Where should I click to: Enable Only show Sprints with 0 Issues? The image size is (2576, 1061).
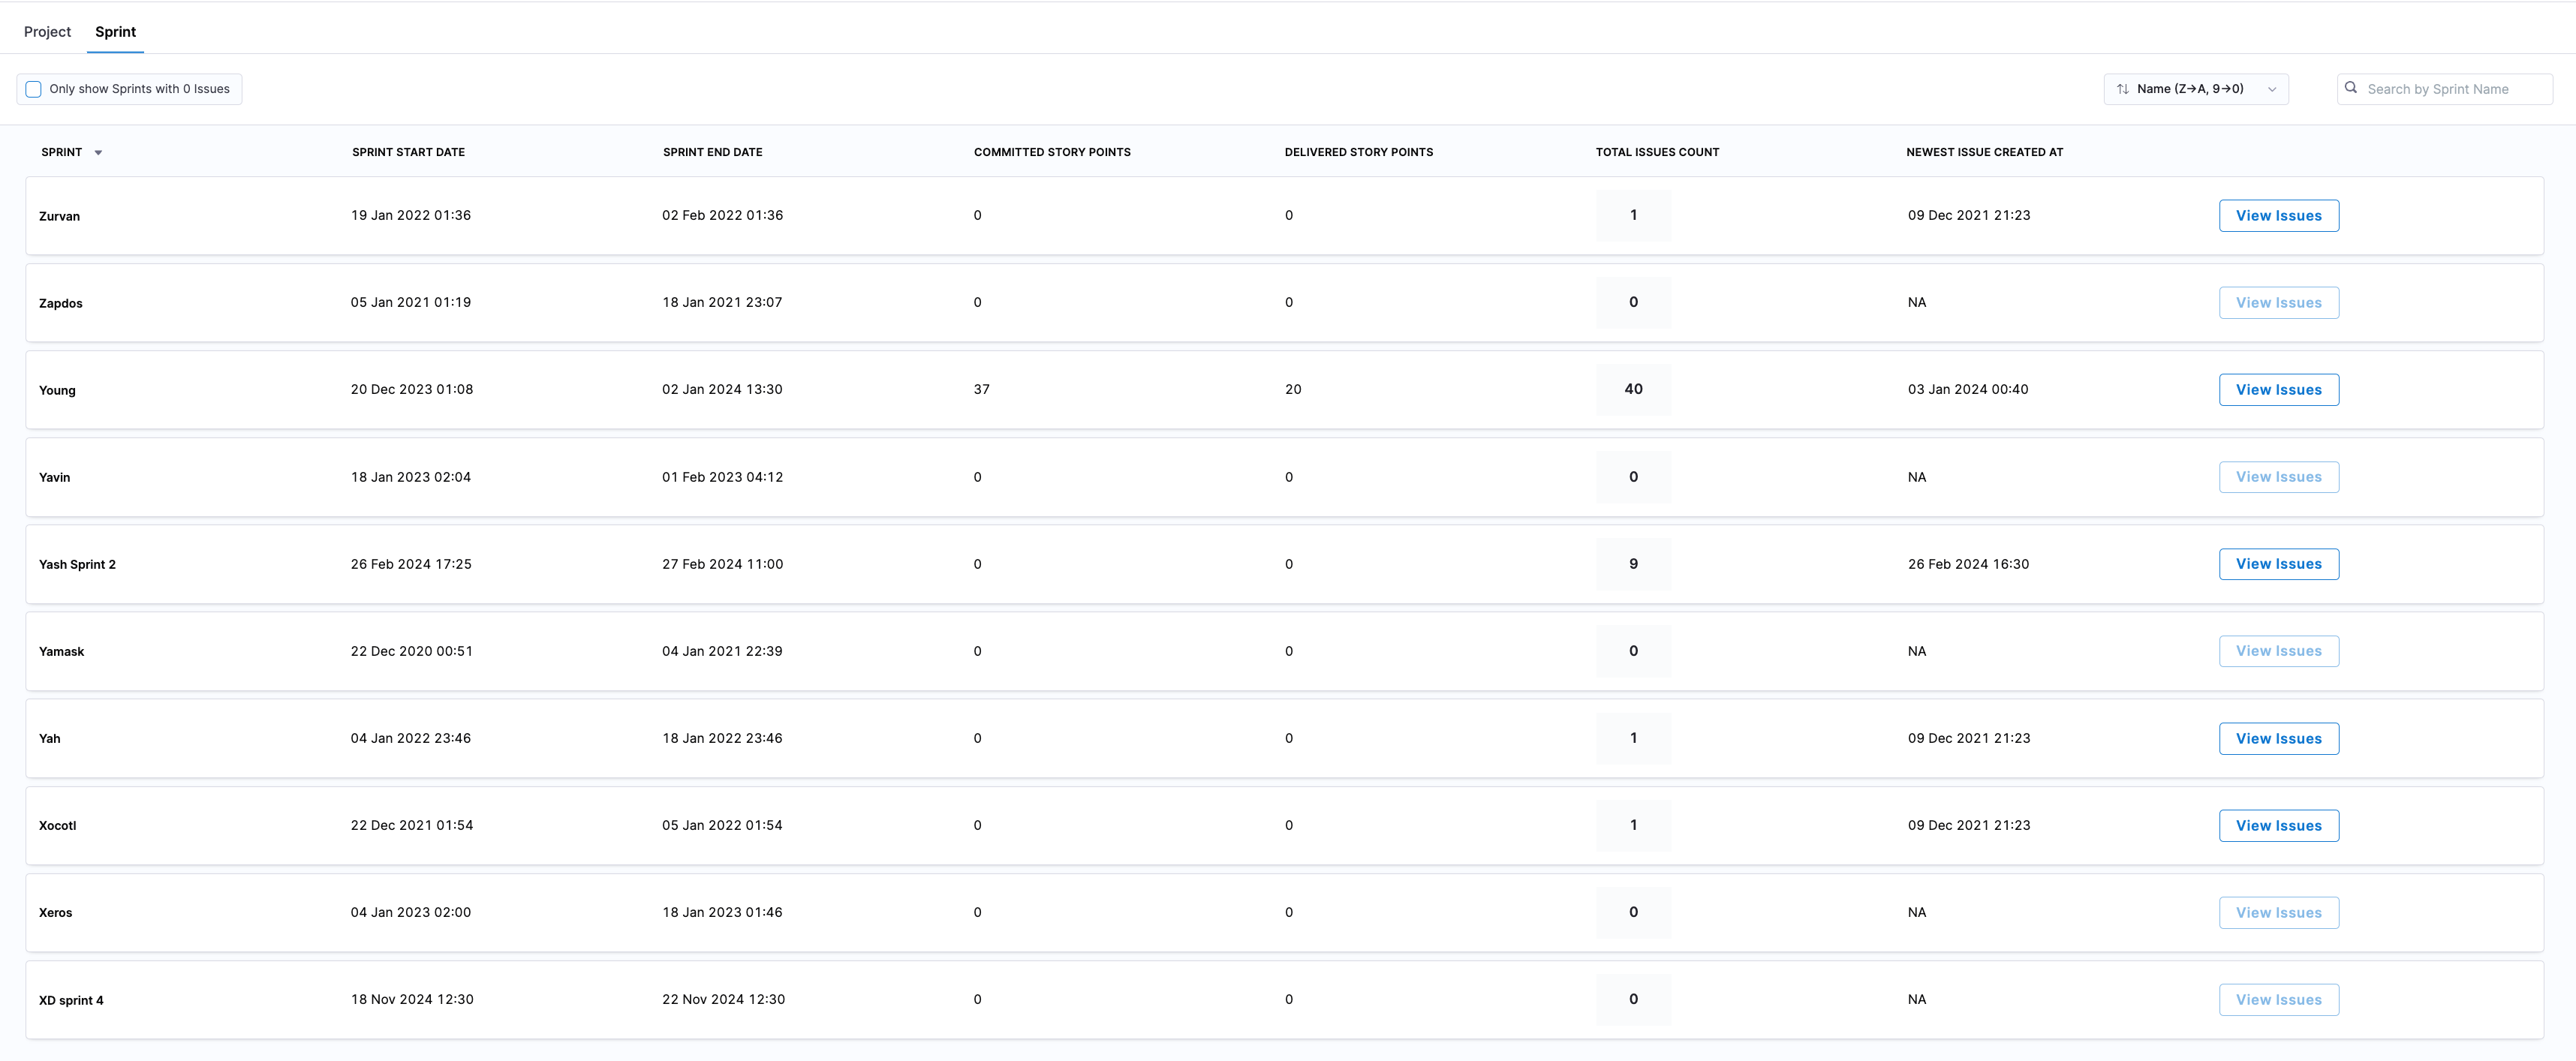point(34,89)
